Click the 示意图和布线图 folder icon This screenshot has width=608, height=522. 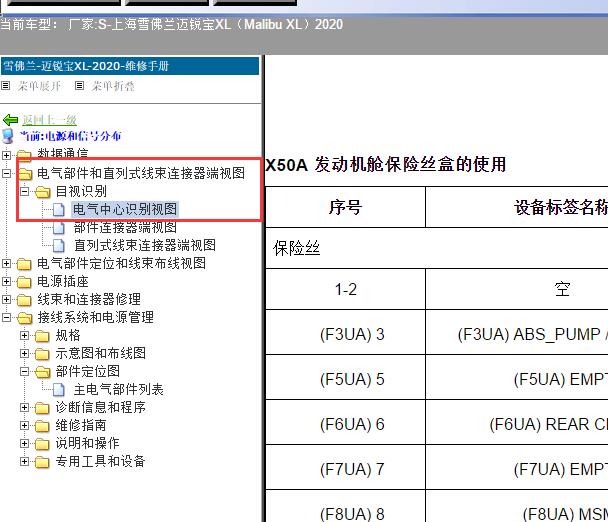[42, 354]
